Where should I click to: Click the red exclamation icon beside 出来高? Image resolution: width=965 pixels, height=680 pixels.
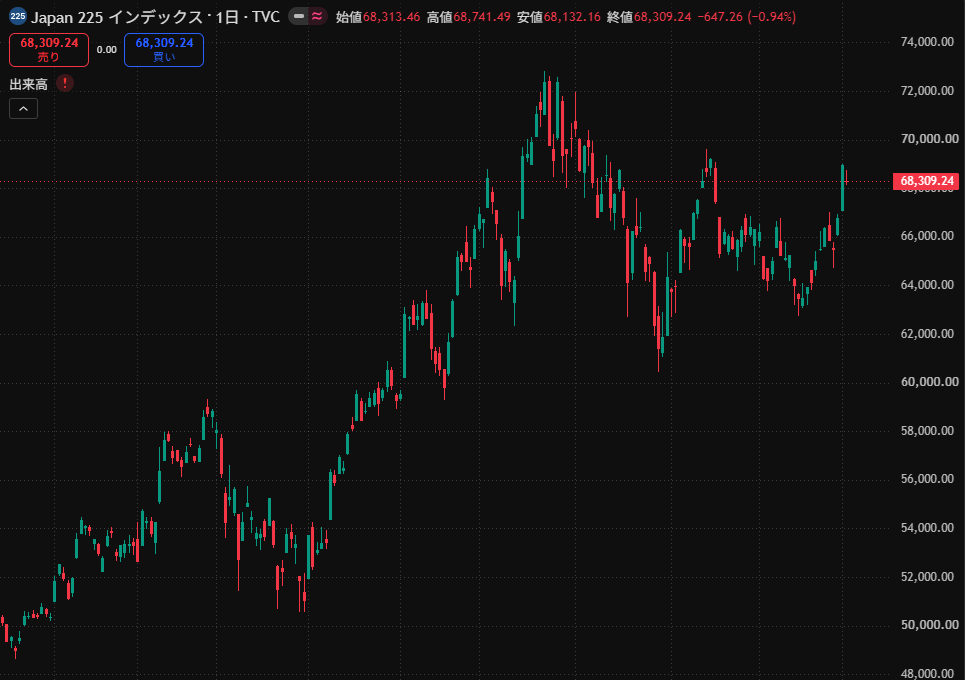(x=65, y=84)
